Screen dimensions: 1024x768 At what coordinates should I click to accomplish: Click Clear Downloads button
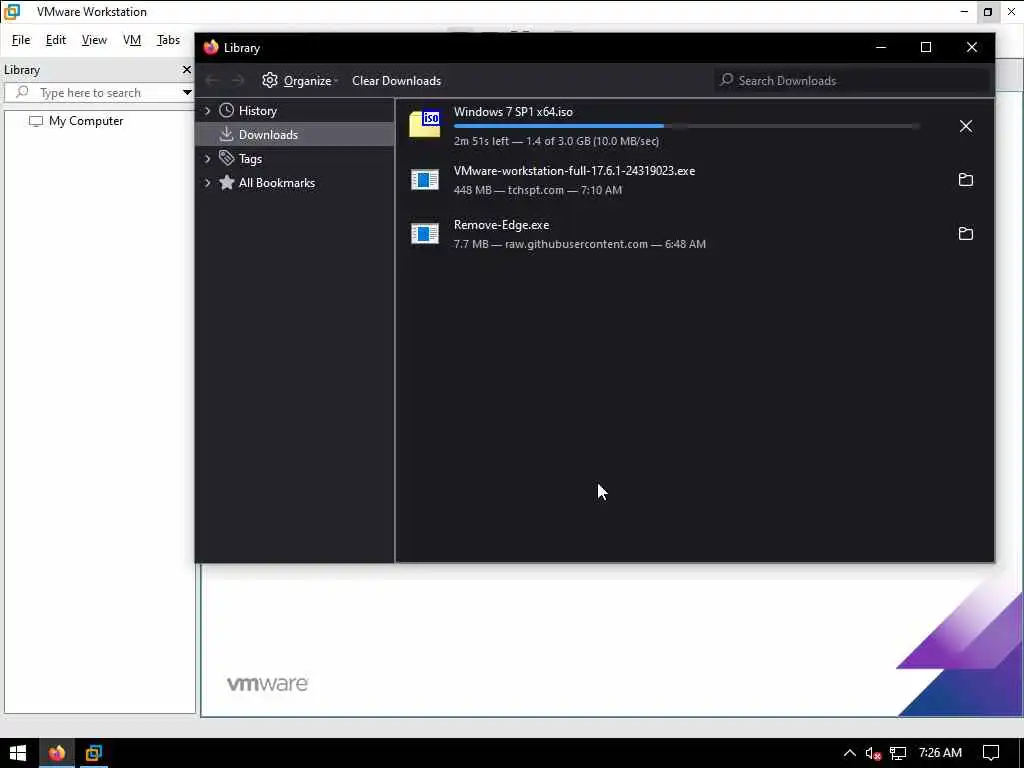pos(396,80)
